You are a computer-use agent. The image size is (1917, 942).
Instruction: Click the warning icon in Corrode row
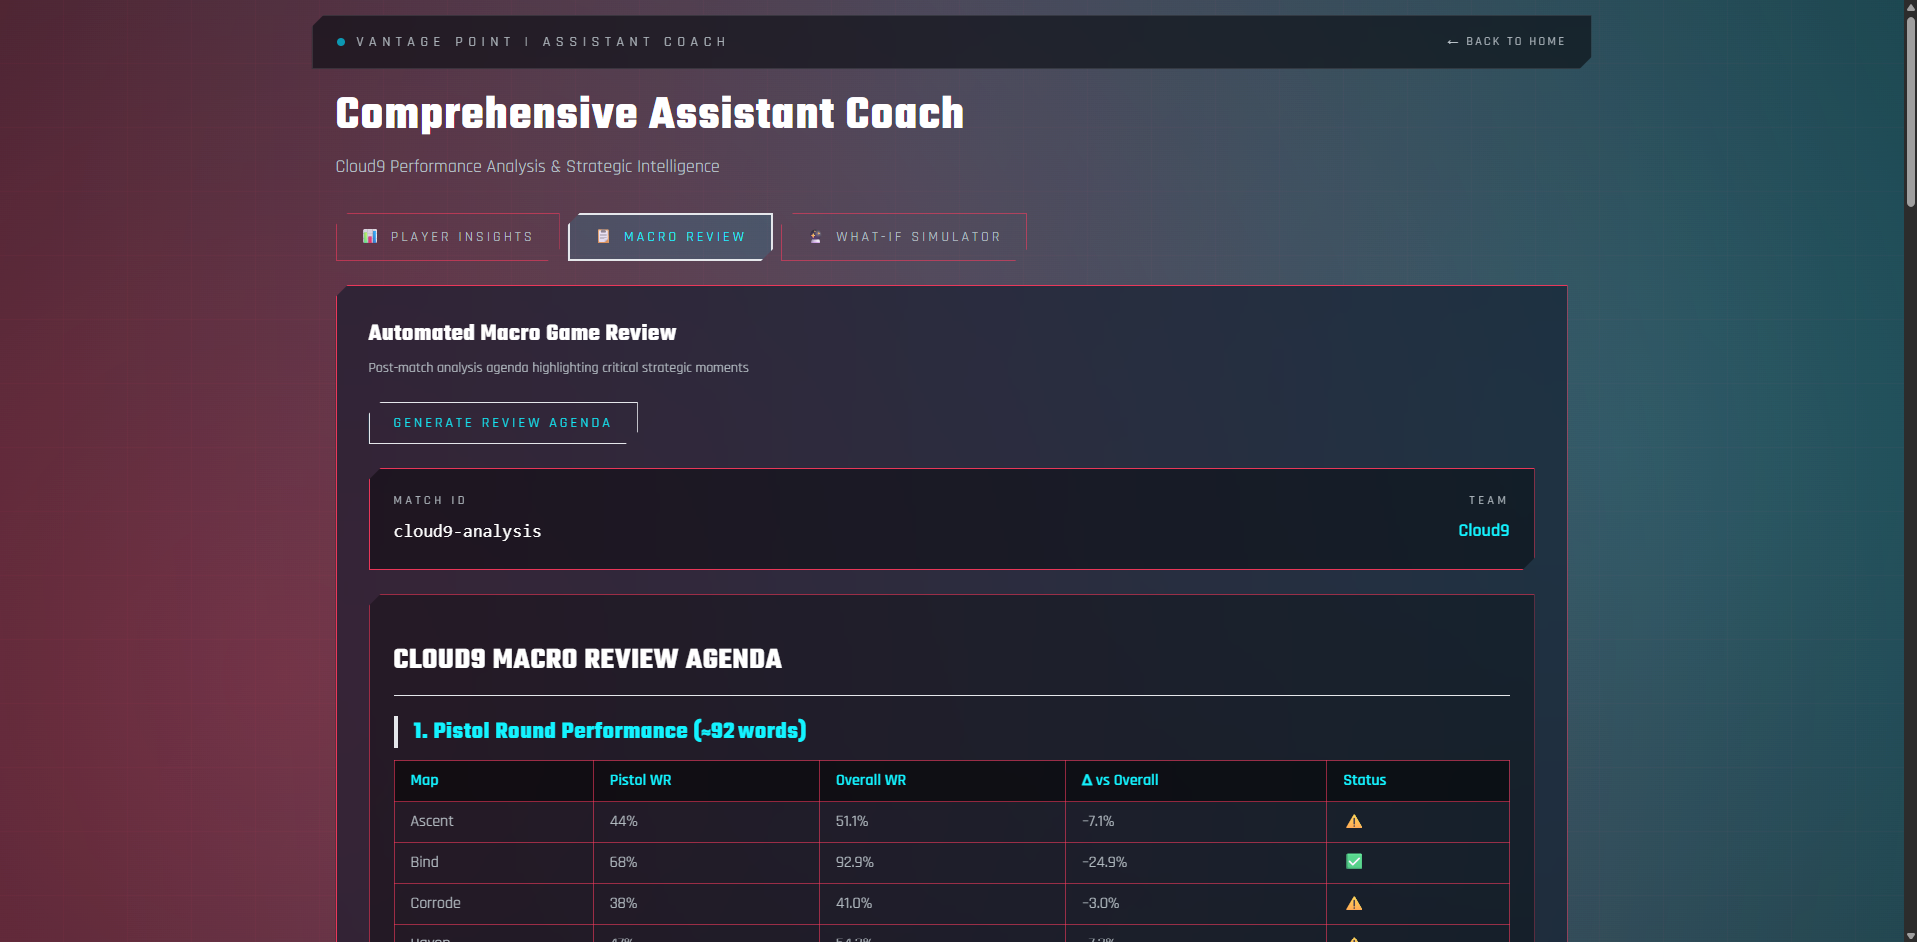point(1354,903)
